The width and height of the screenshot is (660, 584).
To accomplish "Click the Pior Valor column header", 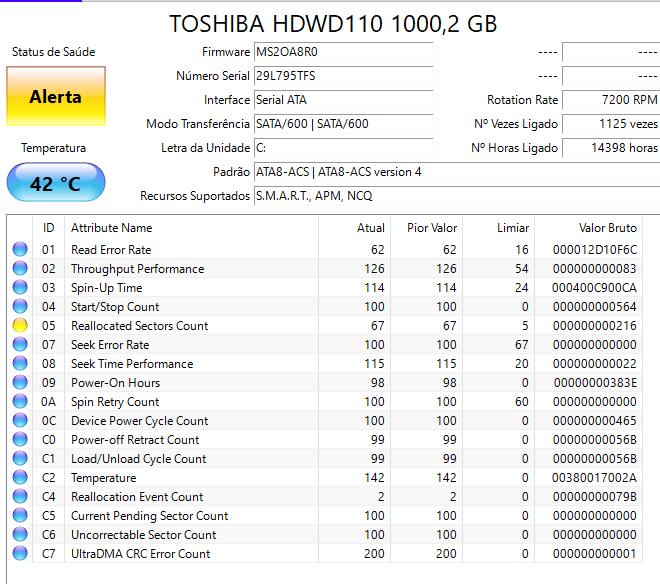I will pos(427,228).
